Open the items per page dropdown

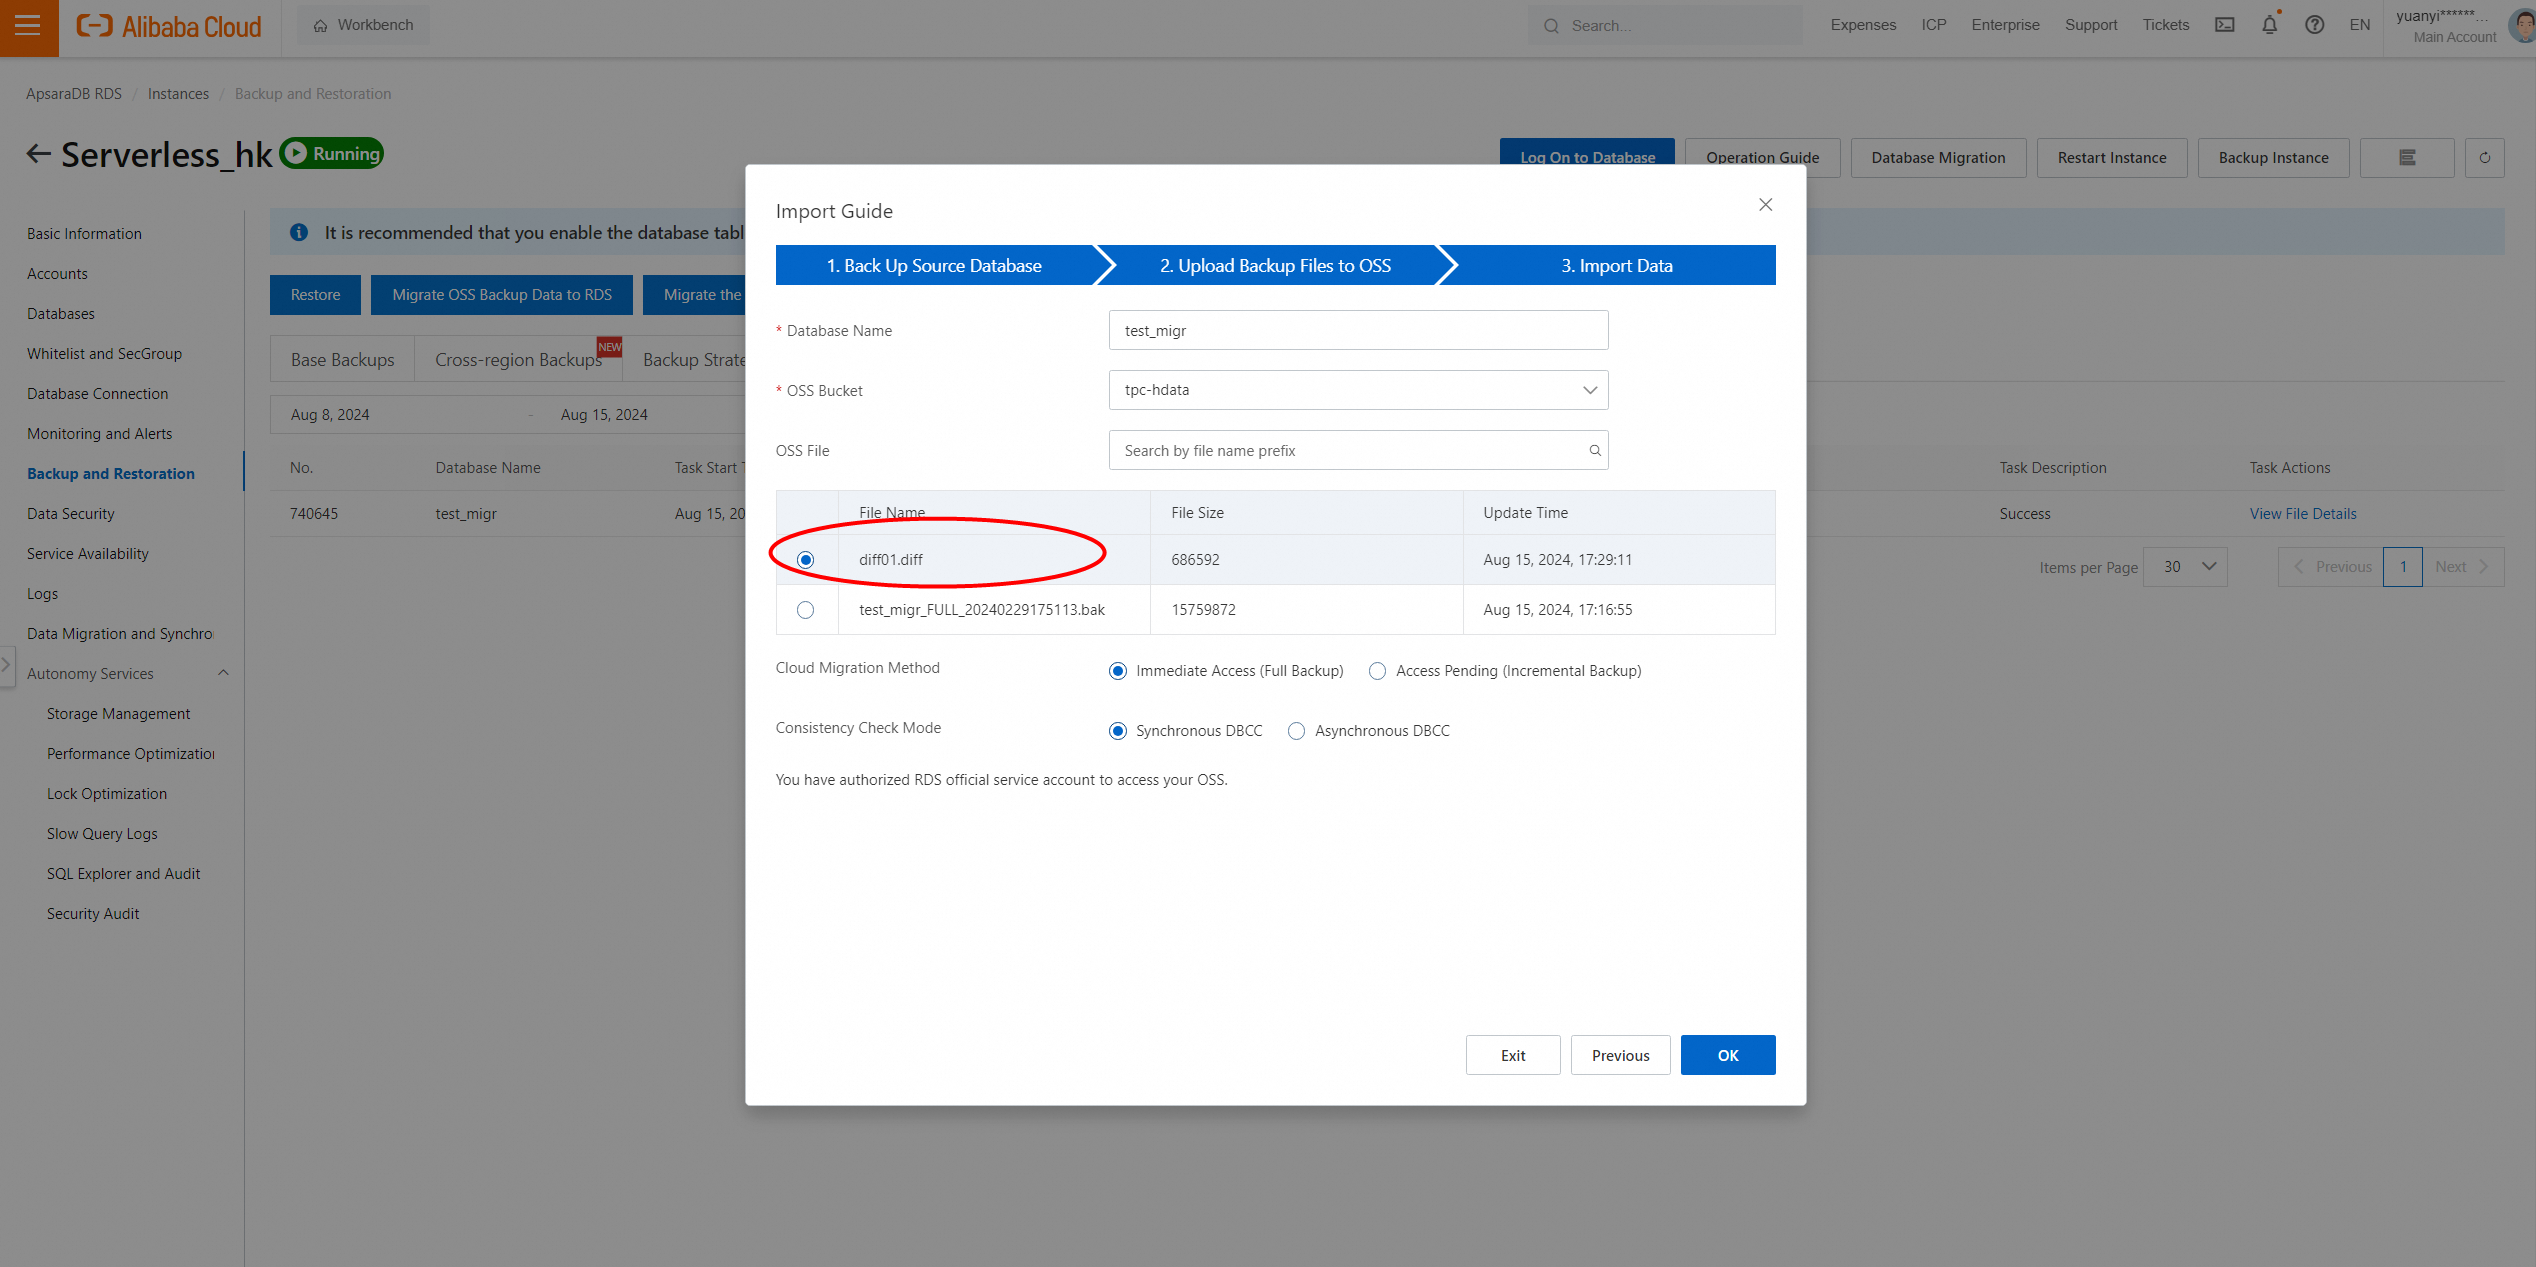coord(2185,567)
